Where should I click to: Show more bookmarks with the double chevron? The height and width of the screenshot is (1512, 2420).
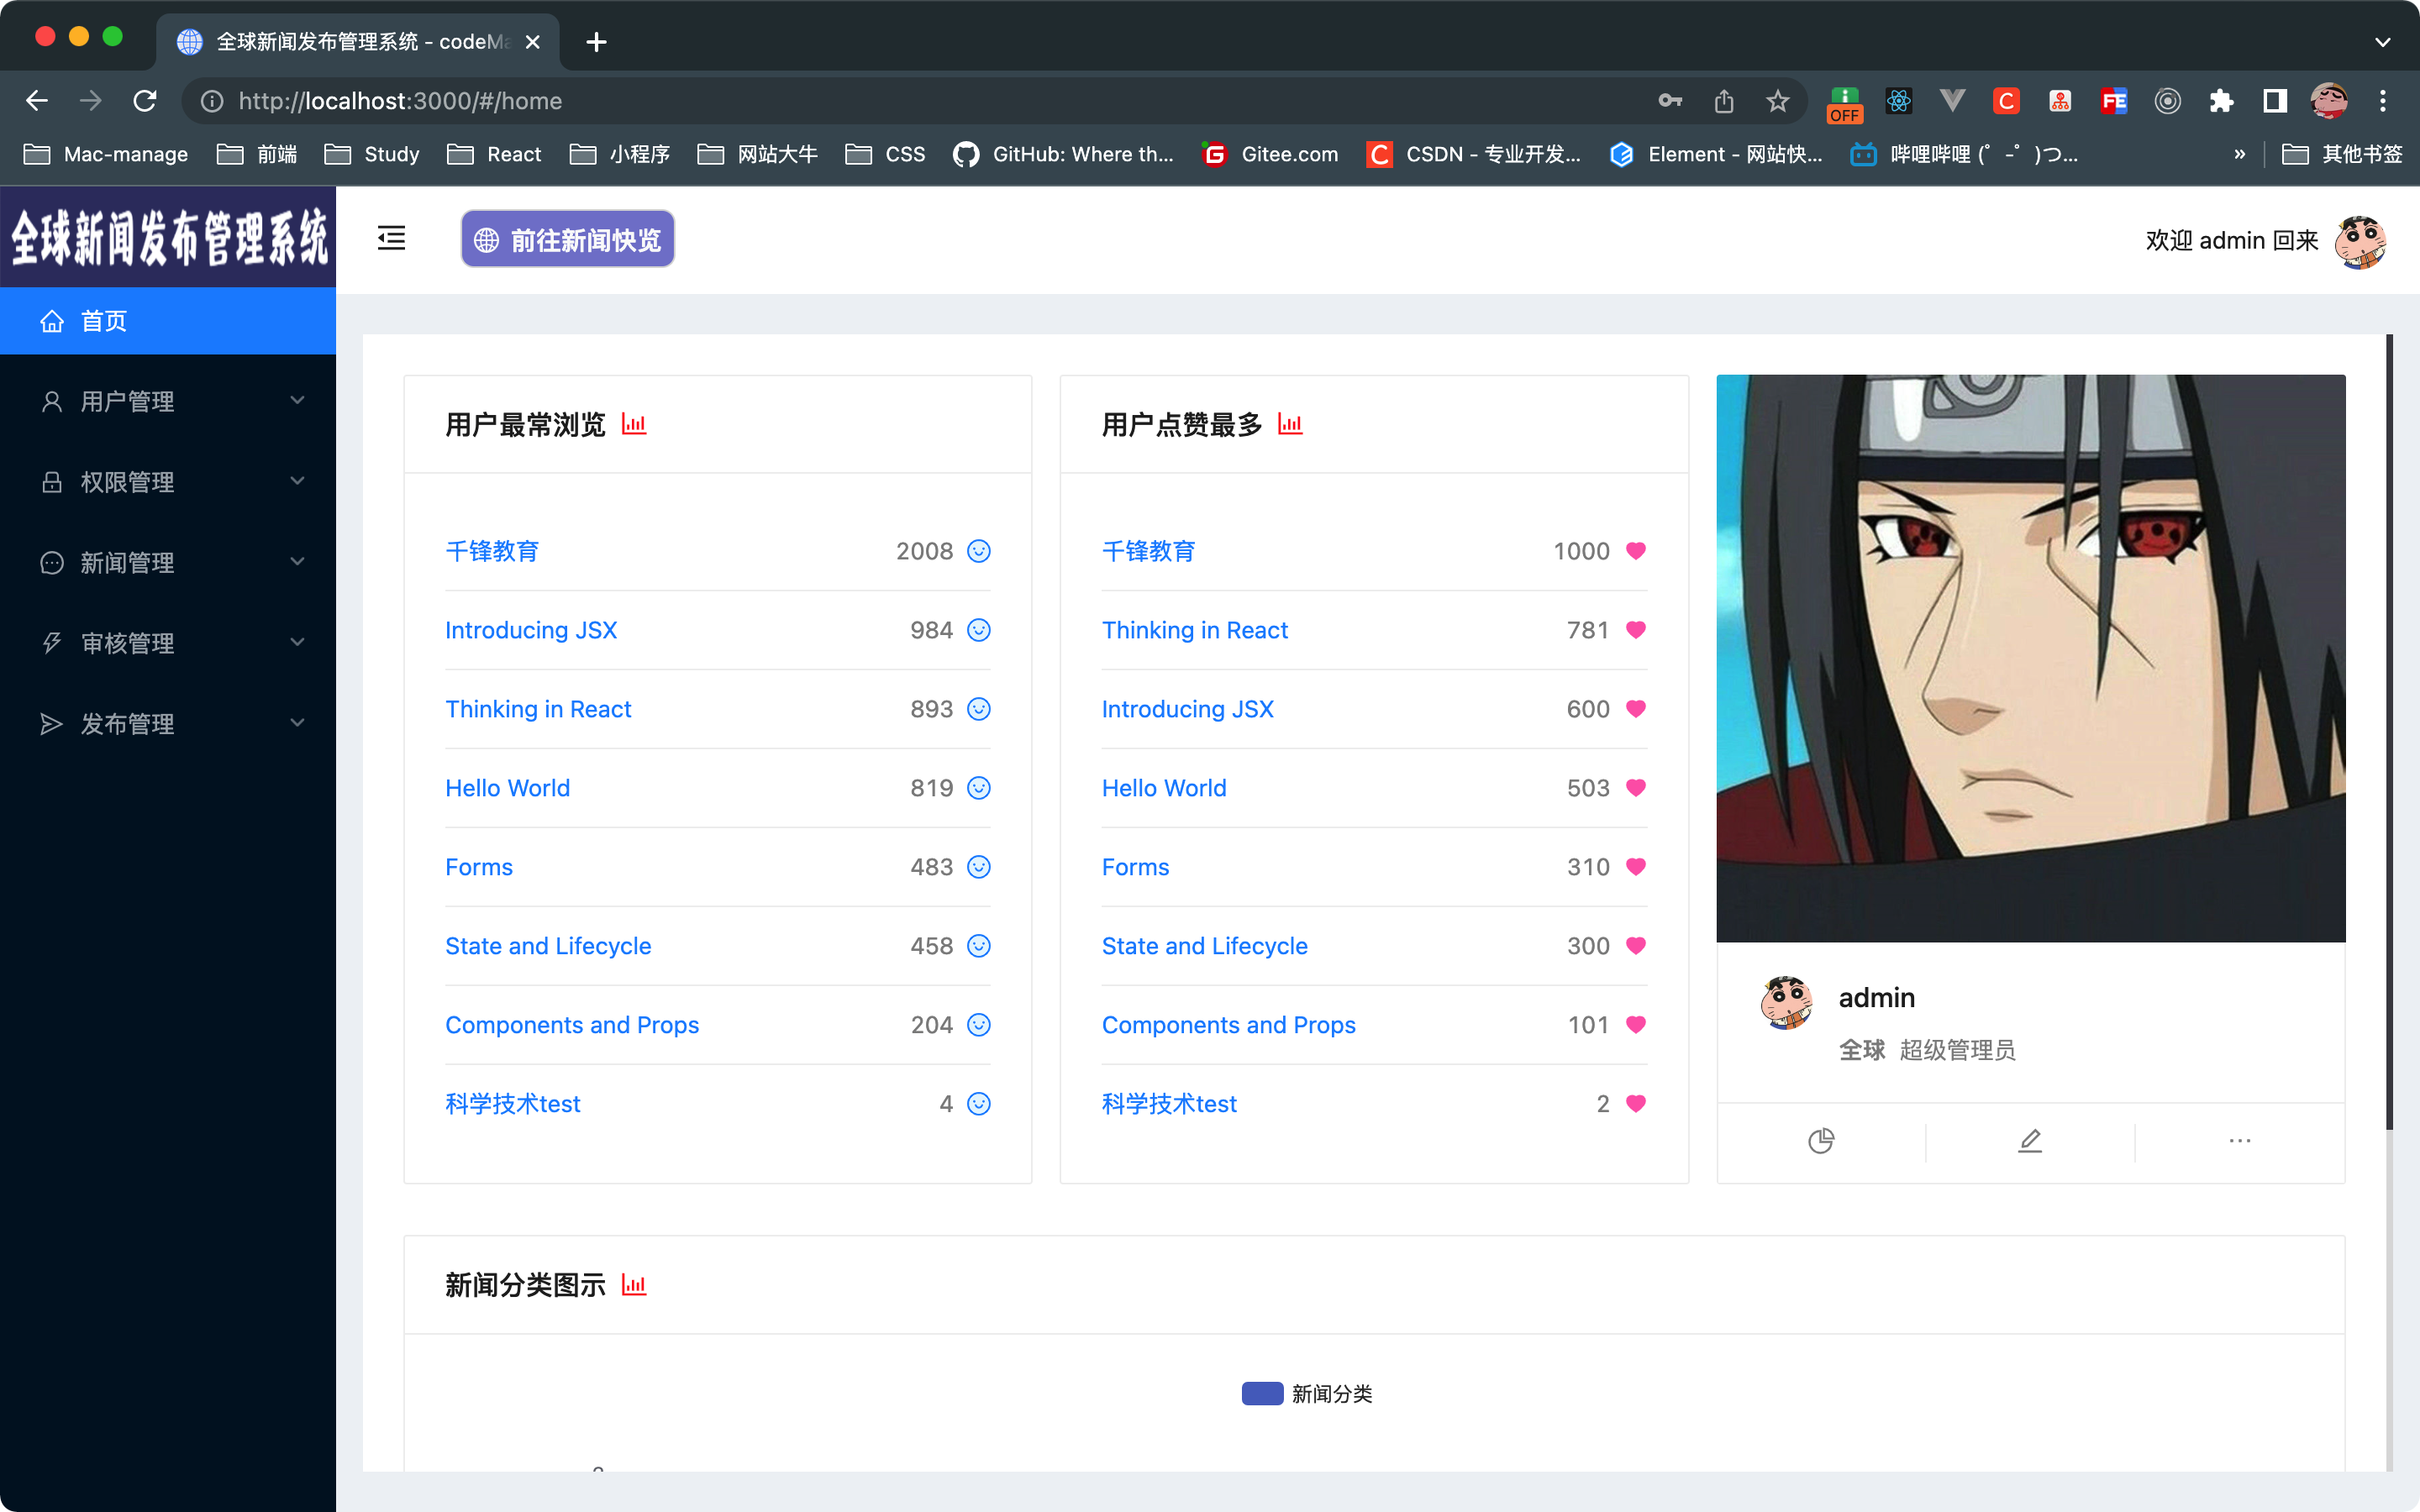click(2240, 154)
